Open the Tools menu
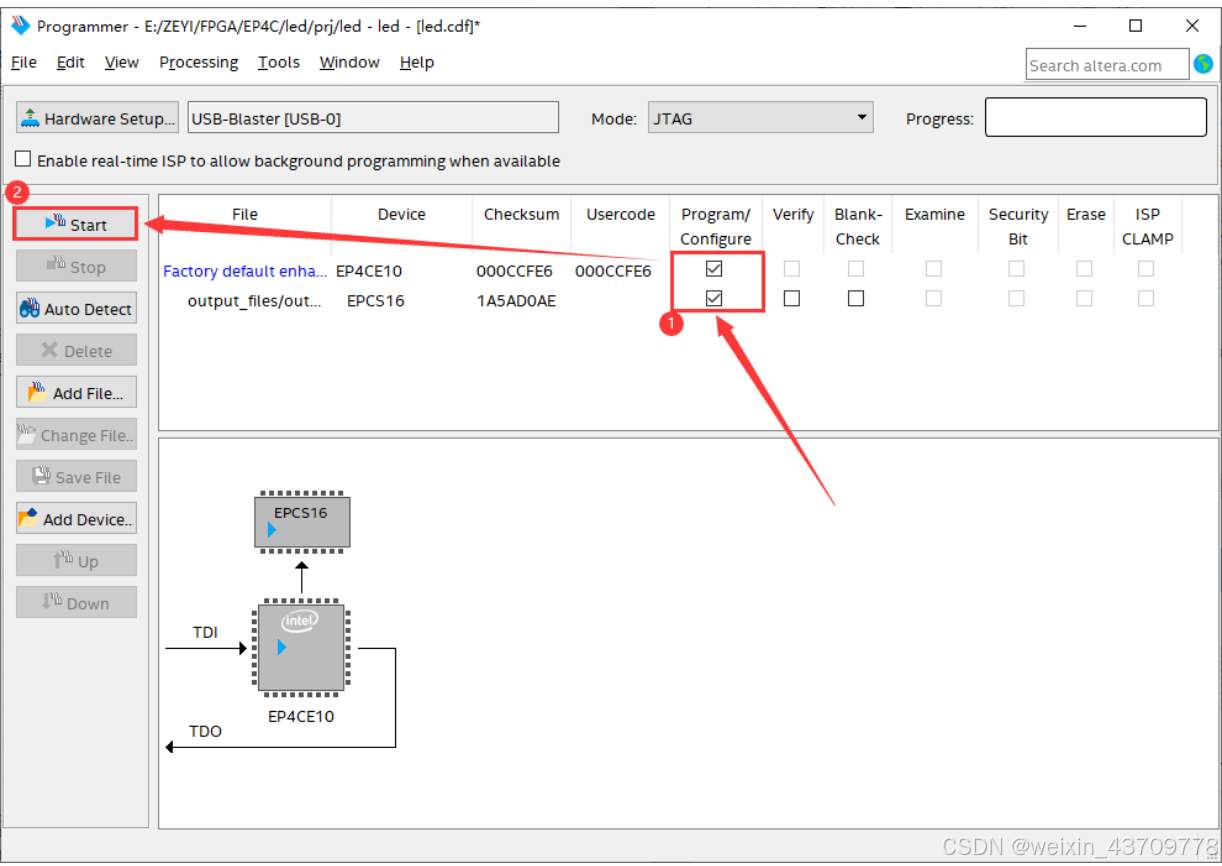Viewport: 1222px width, 866px height. tap(278, 62)
